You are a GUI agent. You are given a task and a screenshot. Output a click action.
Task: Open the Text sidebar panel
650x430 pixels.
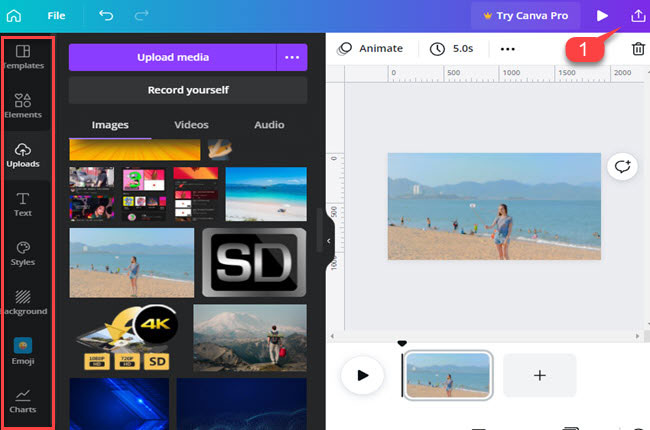pos(23,204)
